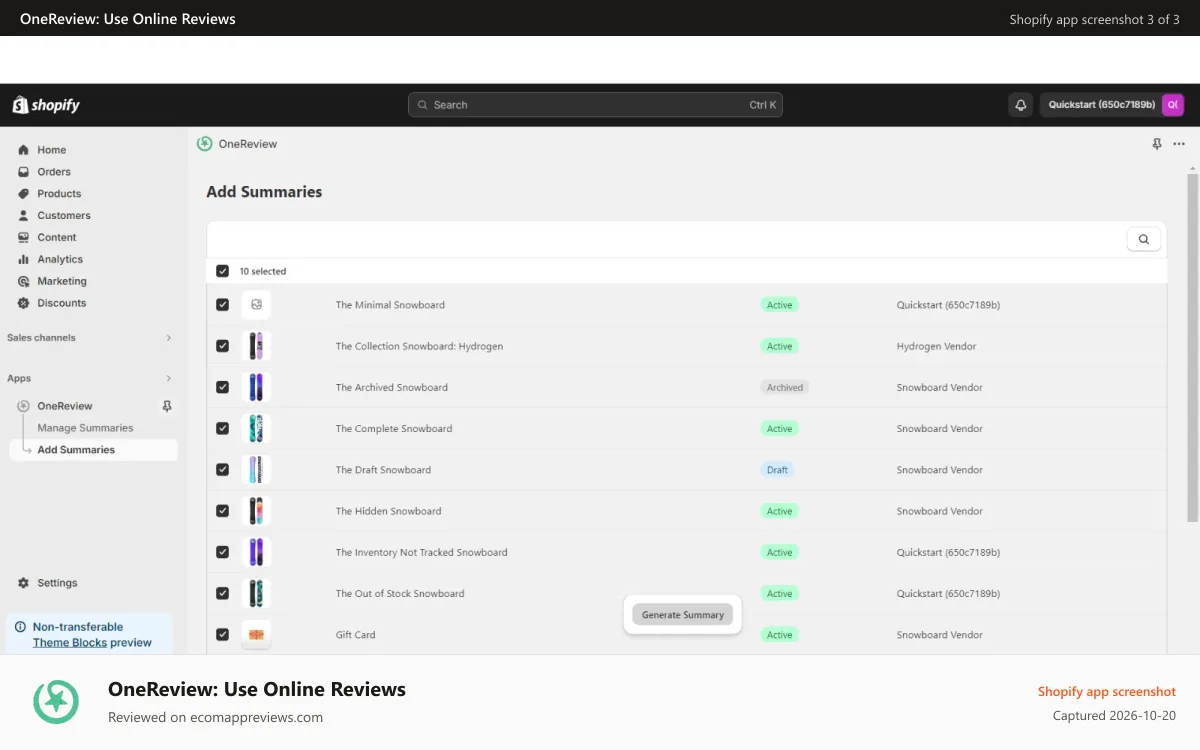Click the Settings gear icon
This screenshot has width=1200, height=750.
click(x=23, y=583)
